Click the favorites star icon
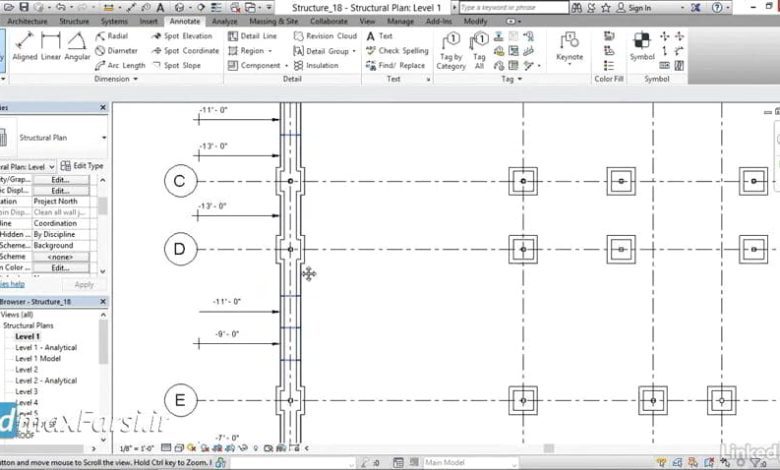 [x=606, y=7]
